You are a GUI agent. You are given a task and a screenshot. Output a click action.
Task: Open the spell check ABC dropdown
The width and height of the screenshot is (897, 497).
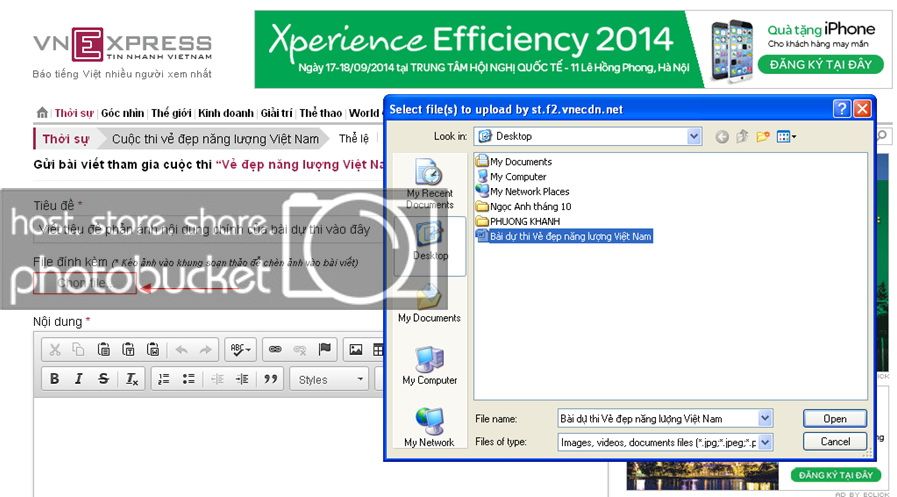click(x=240, y=349)
